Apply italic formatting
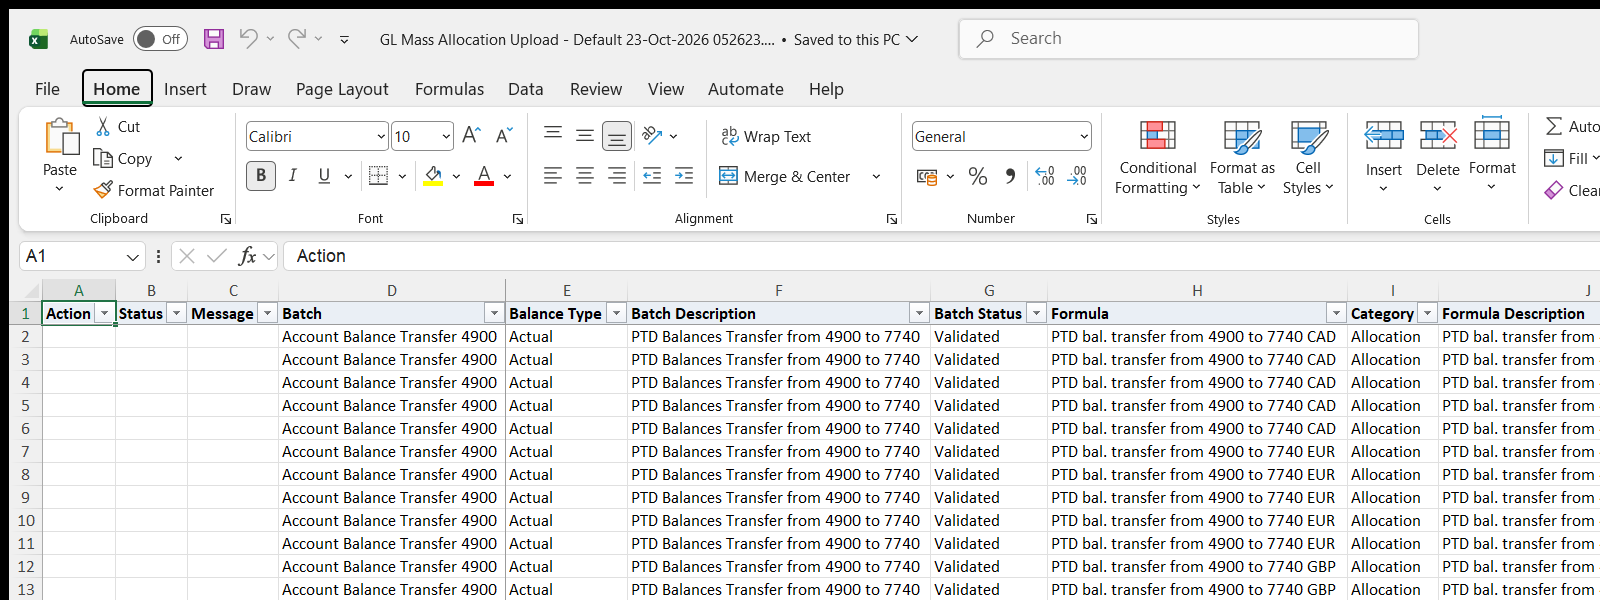Screen dimensions: 1600x600 click(x=293, y=176)
